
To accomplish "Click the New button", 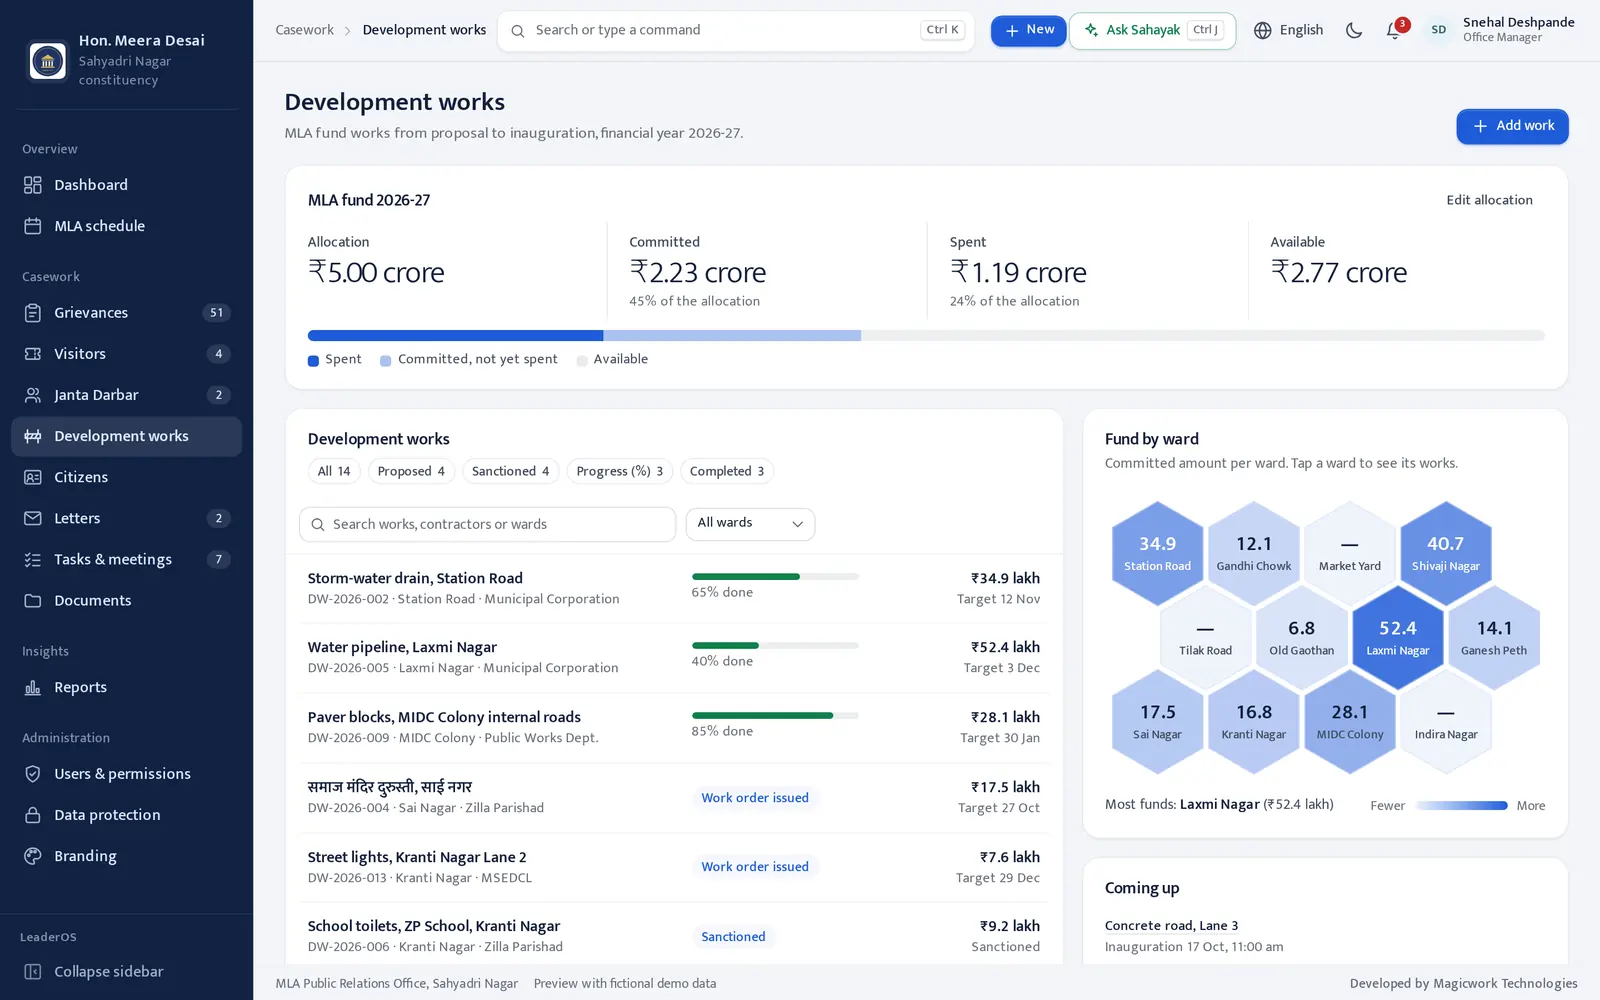I will (x=1028, y=30).
